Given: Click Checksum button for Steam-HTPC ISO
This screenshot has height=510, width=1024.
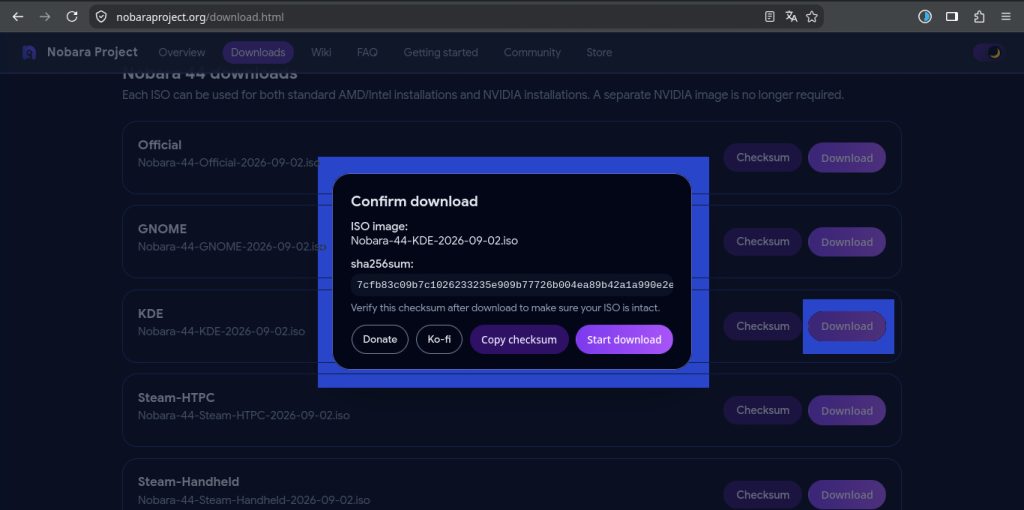Looking at the screenshot, I should pos(763,410).
